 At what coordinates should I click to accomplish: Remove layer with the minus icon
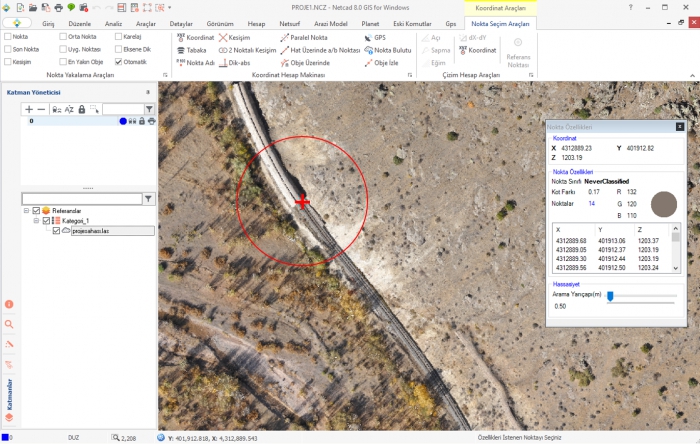tap(42, 109)
